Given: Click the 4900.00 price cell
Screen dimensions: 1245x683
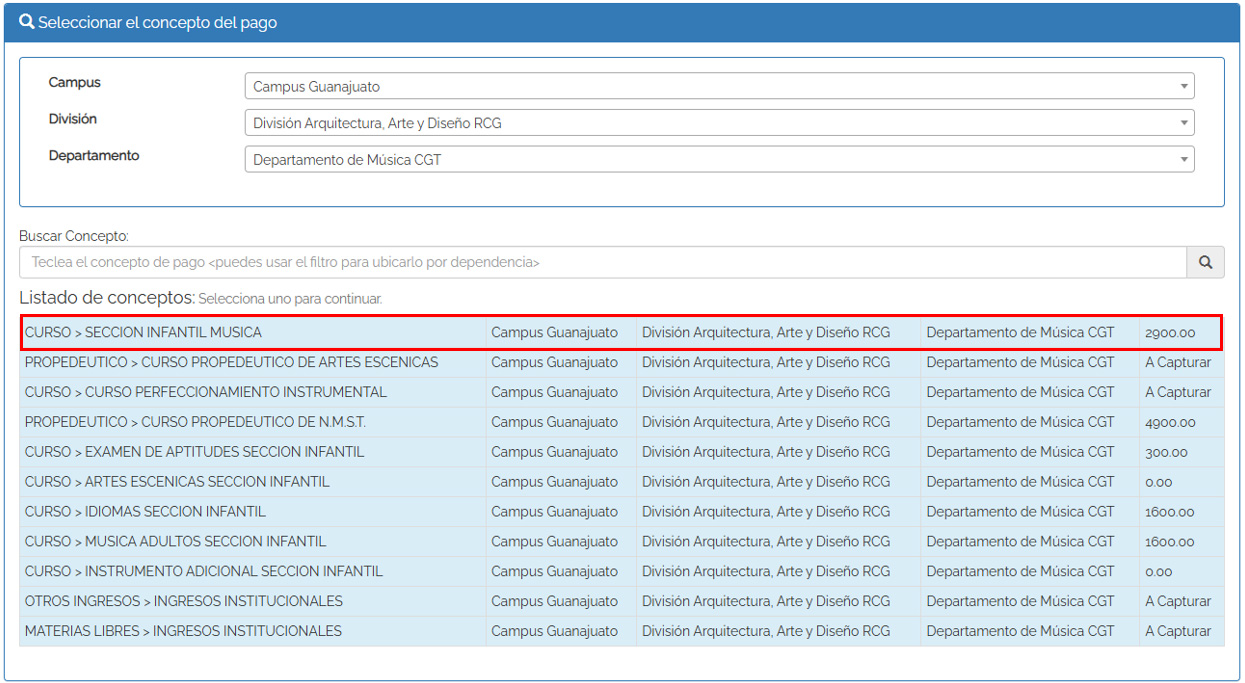Looking at the screenshot, I should (1170, 422).
